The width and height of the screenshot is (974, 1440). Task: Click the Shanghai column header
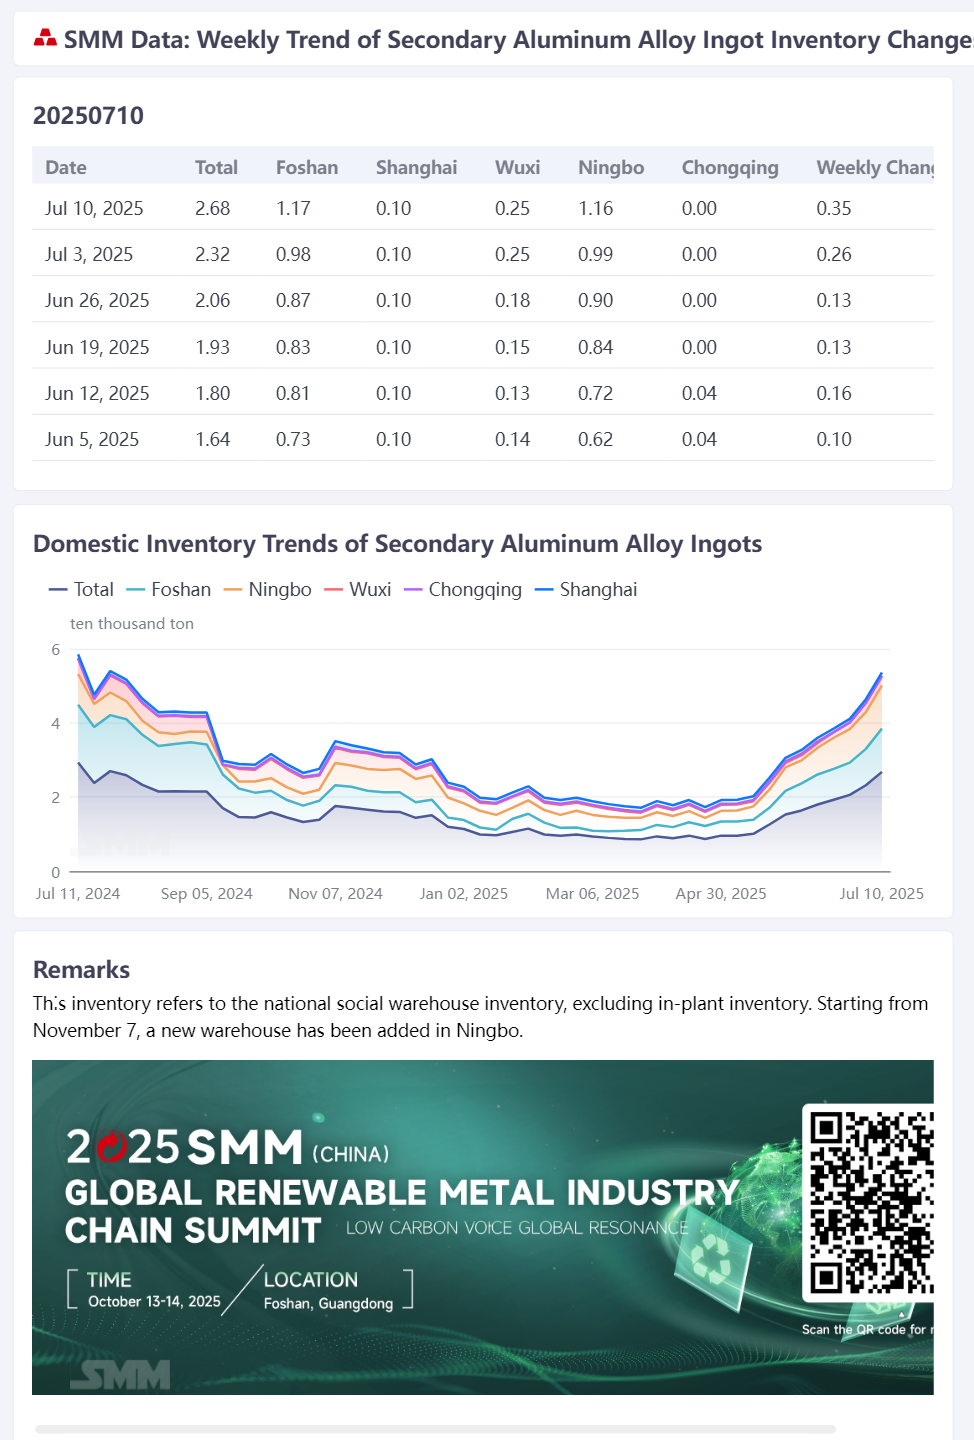(416, 167)
